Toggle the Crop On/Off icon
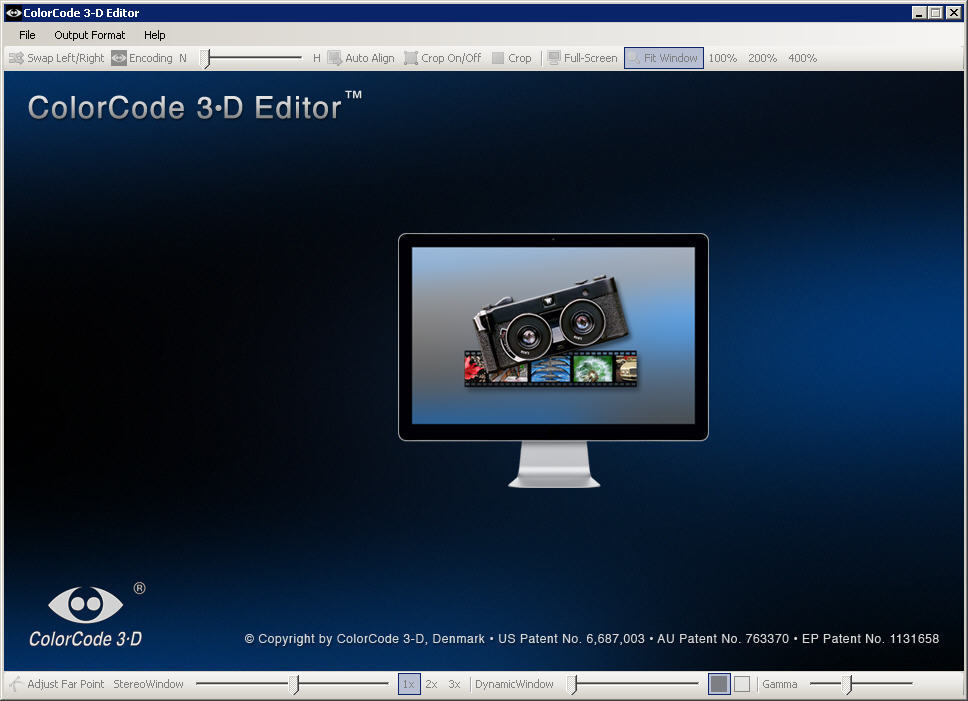968x701 pixels. [411, 58]
